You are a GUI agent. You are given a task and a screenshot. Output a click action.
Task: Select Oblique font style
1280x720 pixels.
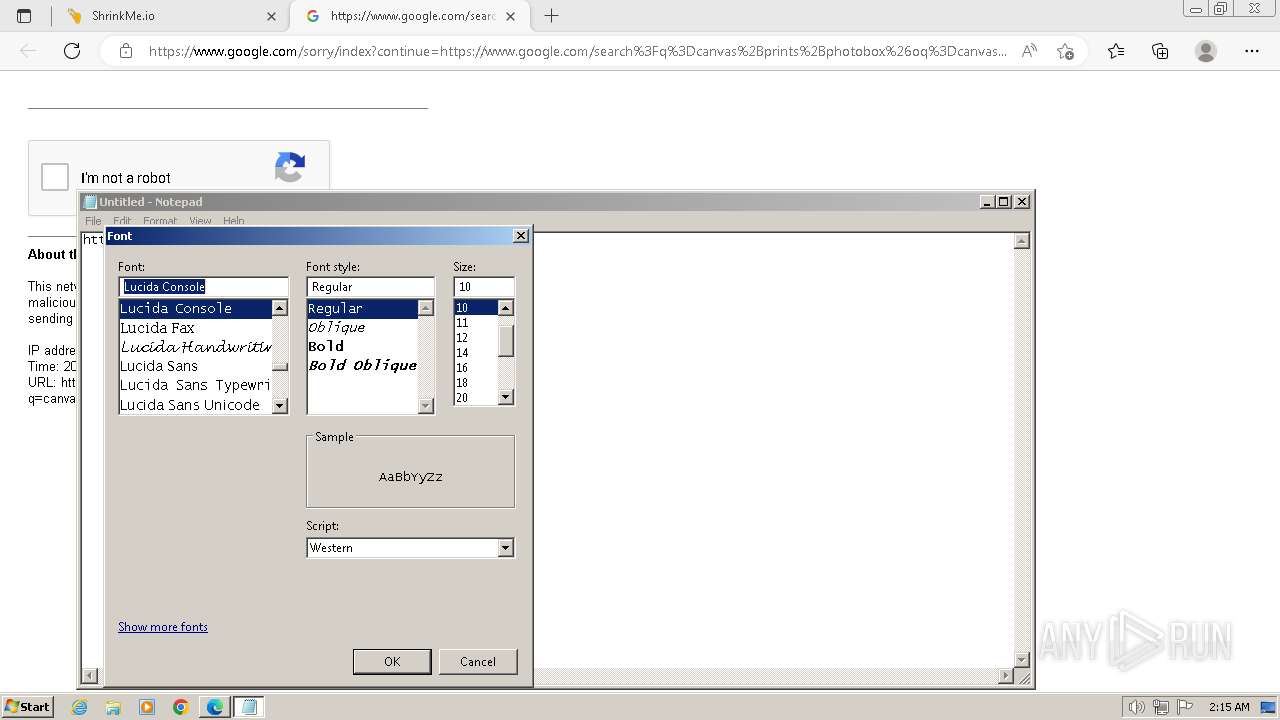(362, 327)
